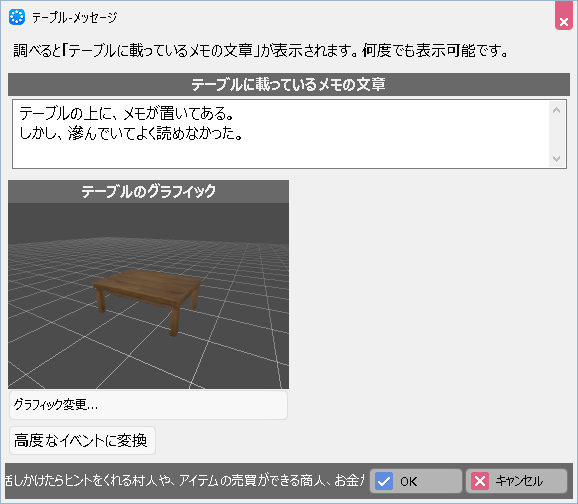This screenshot has height=504, width=578.
Task: Click the テーブルのグラフィック section header
Action: click(x=148, y=191)
